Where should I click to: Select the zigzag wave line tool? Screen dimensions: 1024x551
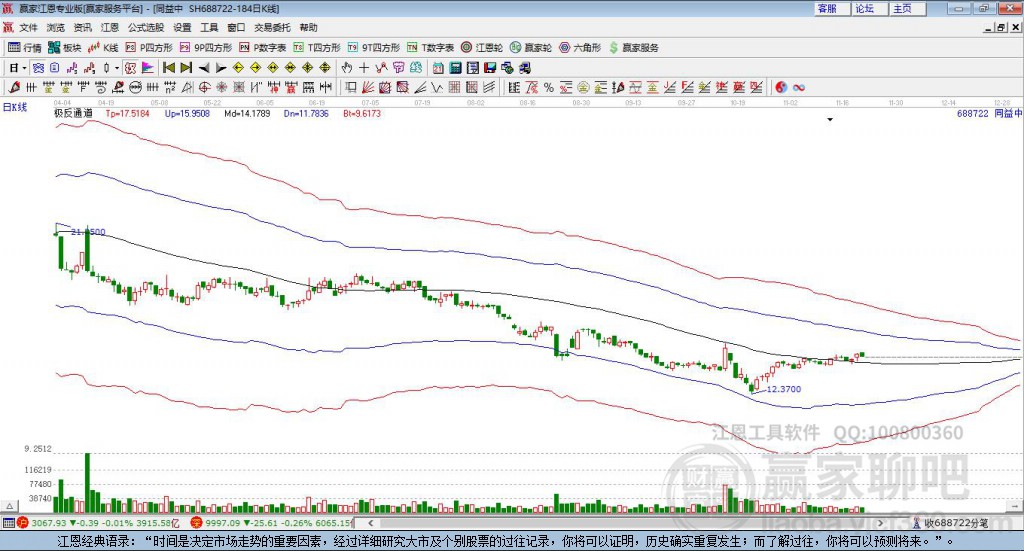[x=437, y=87]
